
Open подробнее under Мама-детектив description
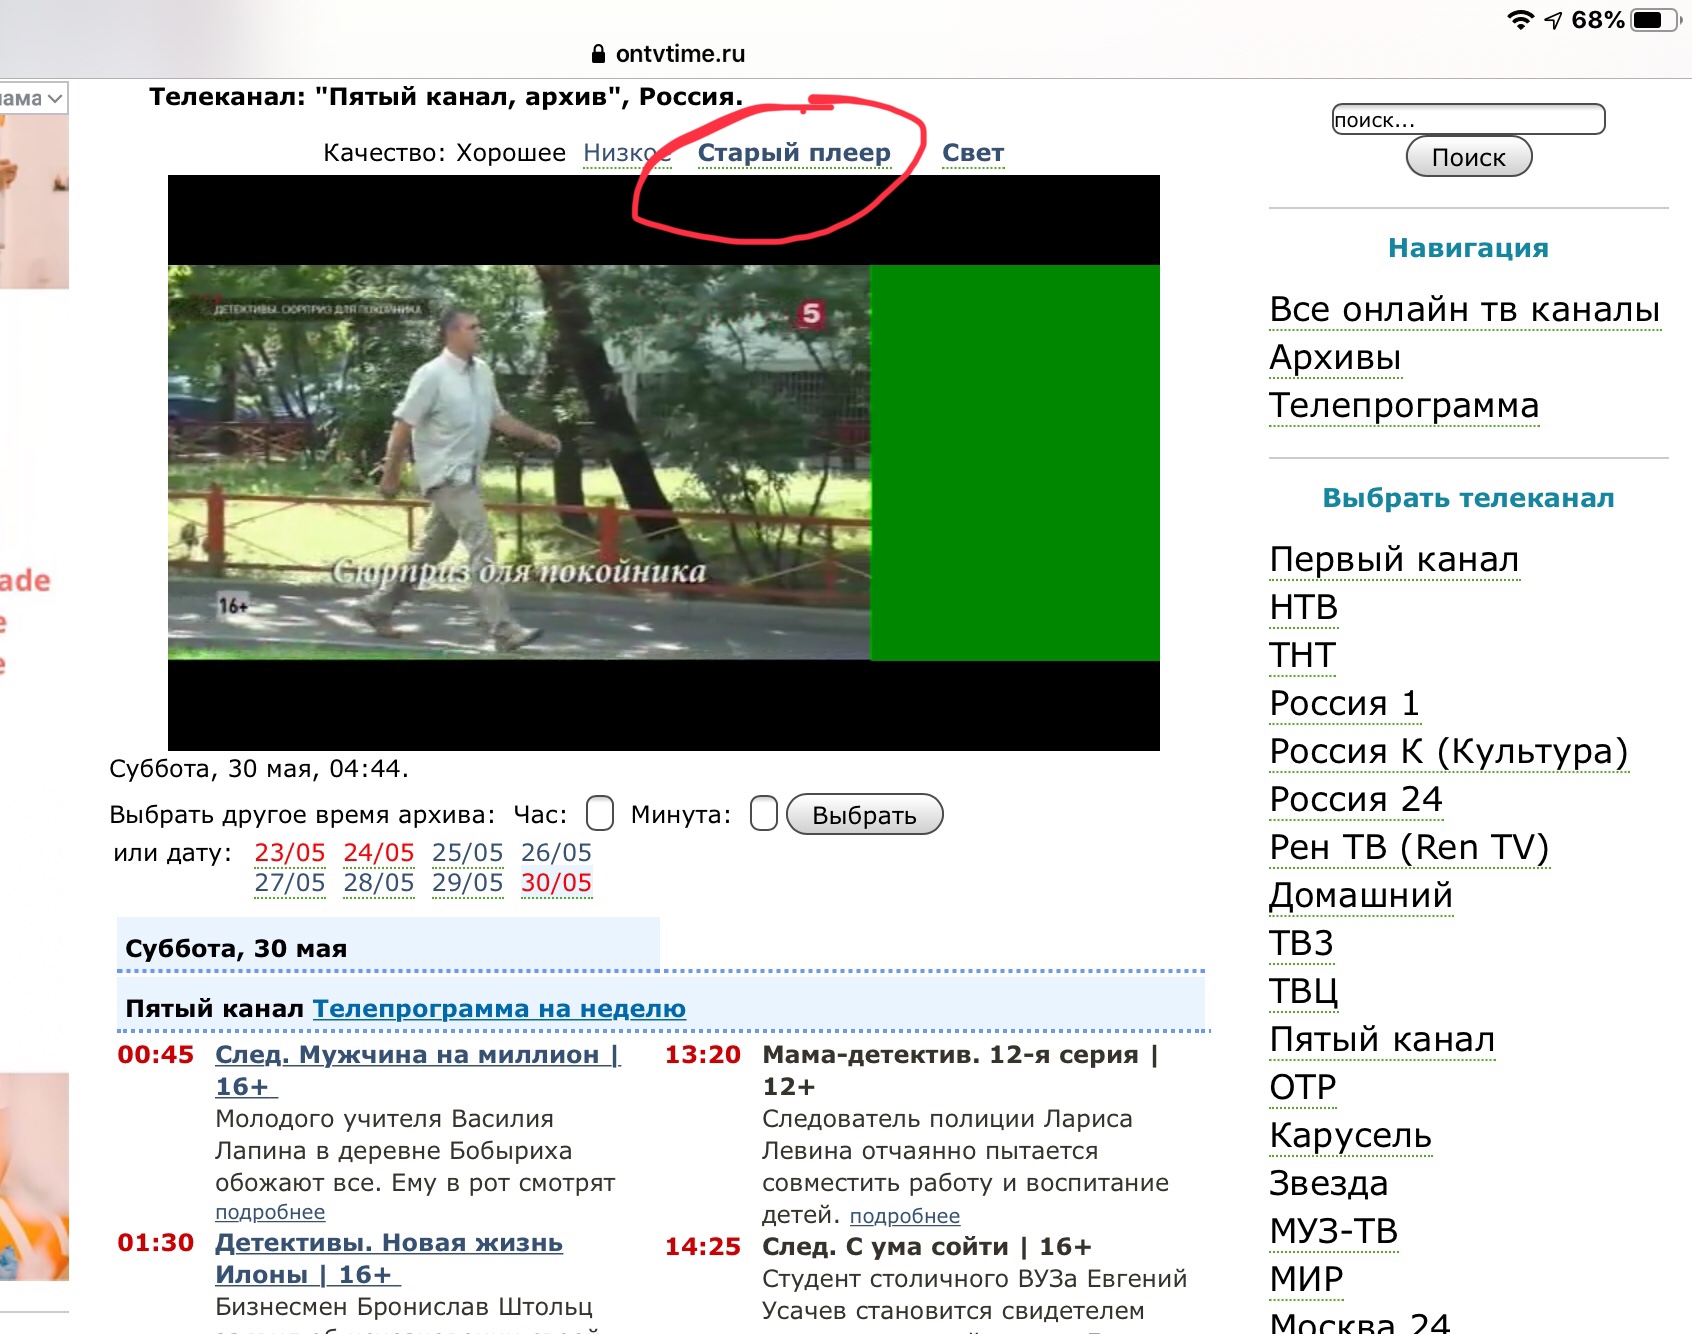click(905, 1216)
